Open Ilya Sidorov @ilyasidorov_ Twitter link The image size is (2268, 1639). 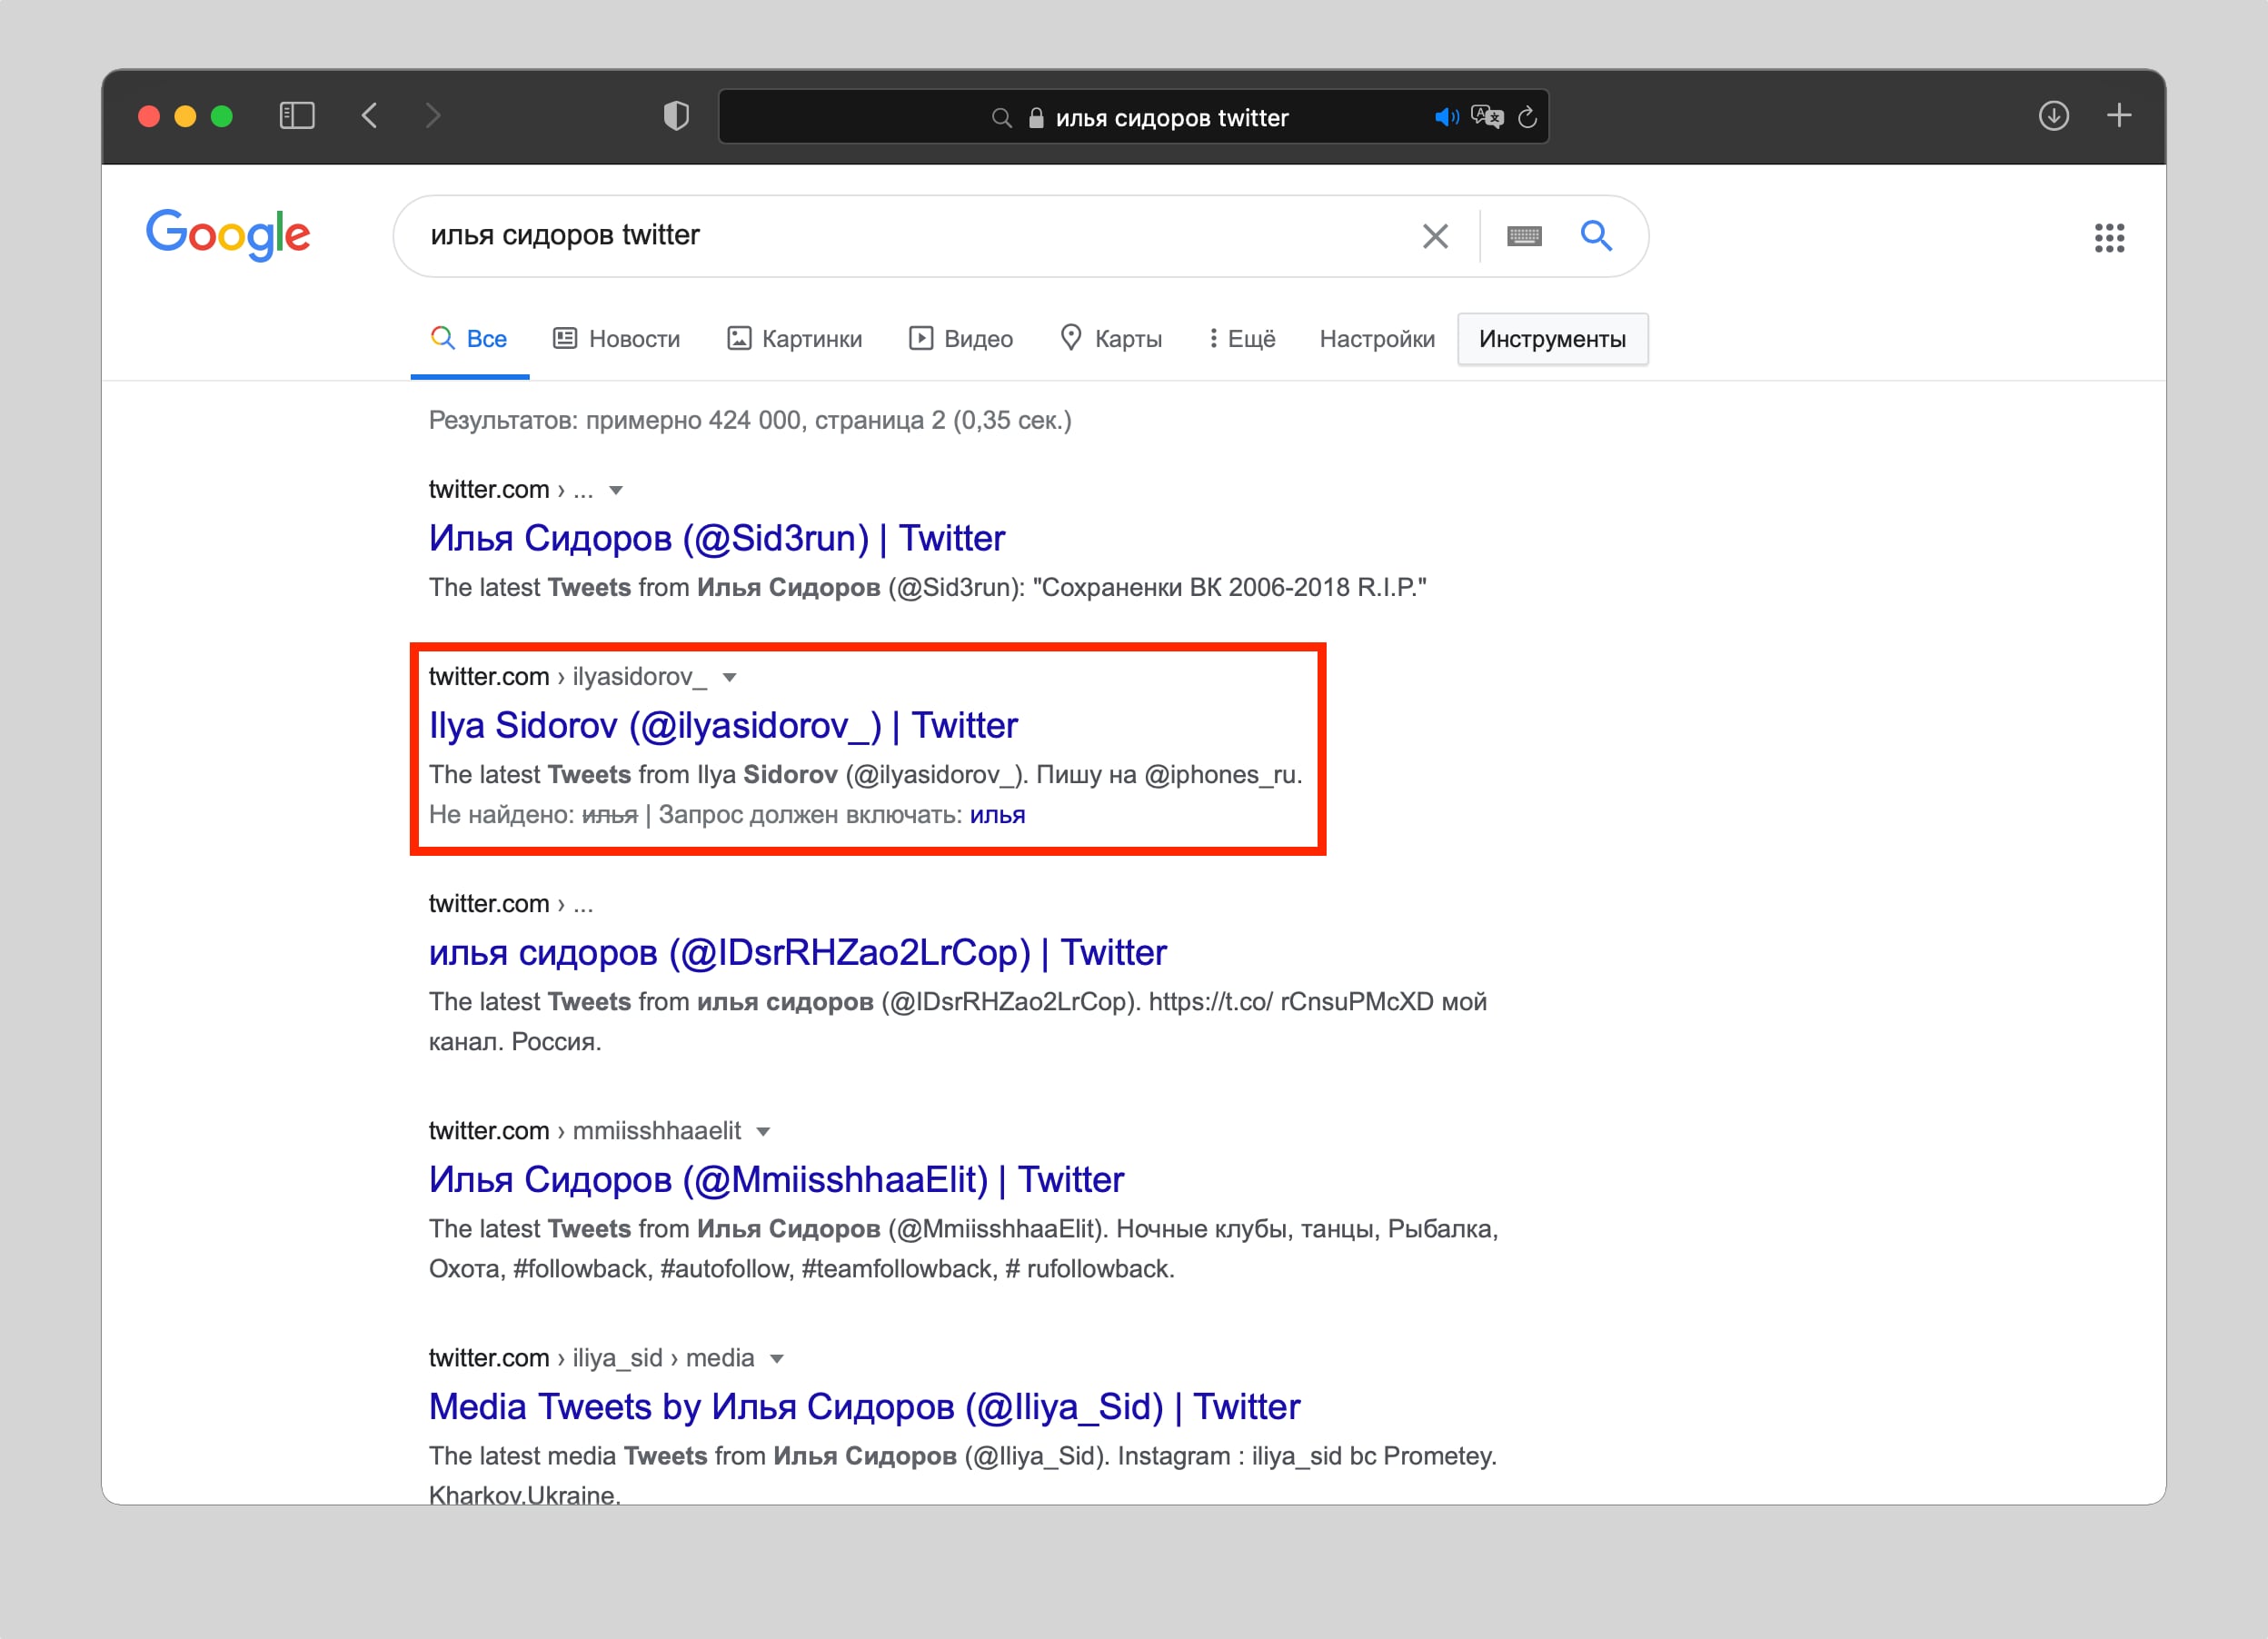click(723, 723)
